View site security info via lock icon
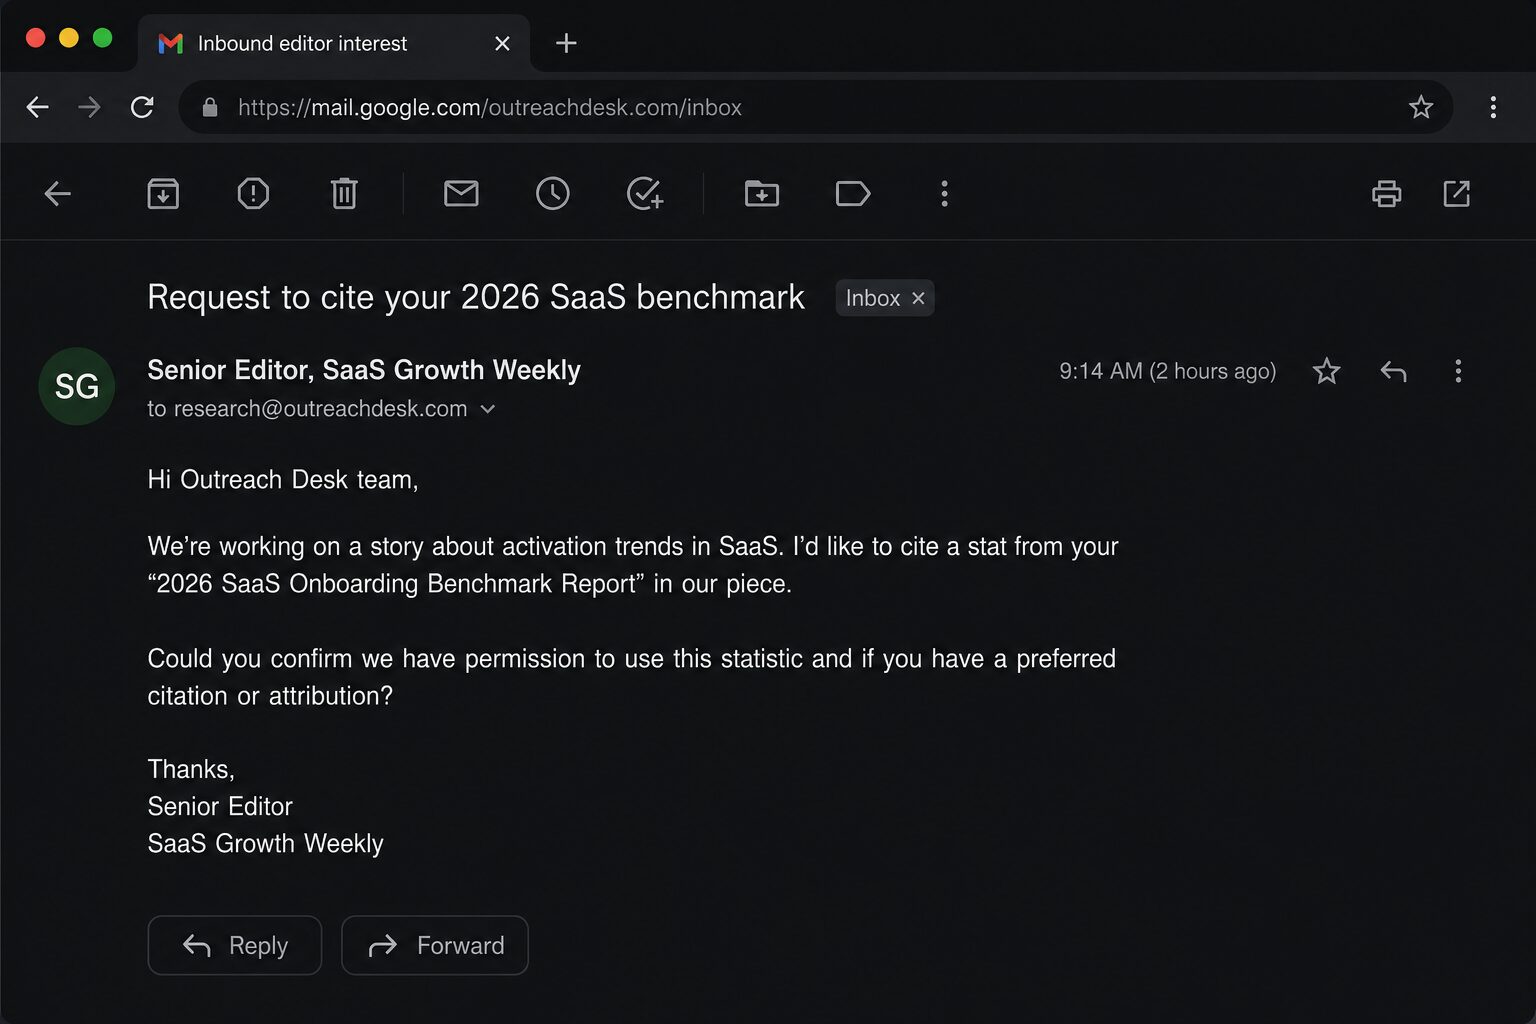Viewport: 1536px width, 1024px height. click(210, 107)
